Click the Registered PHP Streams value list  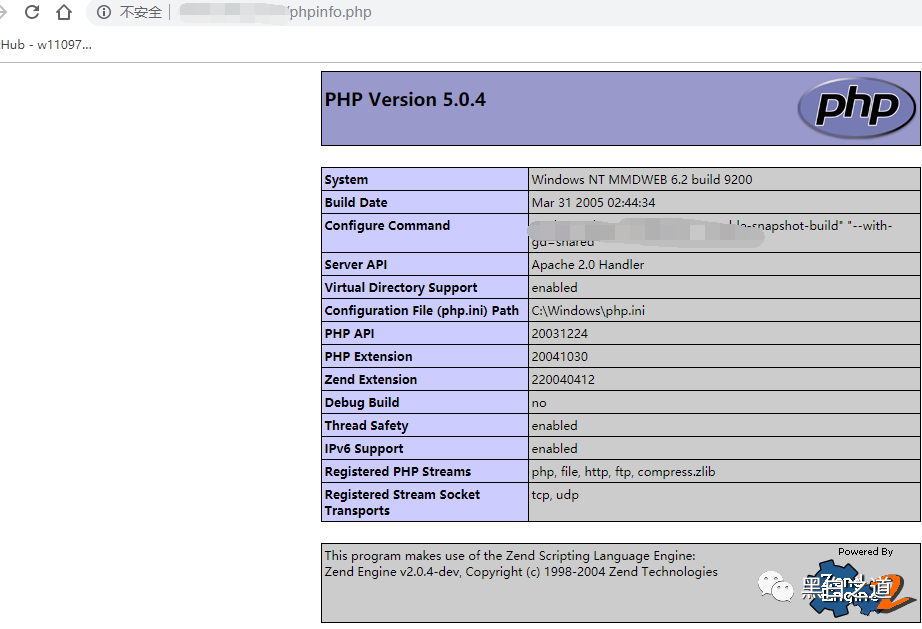click(623, 472)
